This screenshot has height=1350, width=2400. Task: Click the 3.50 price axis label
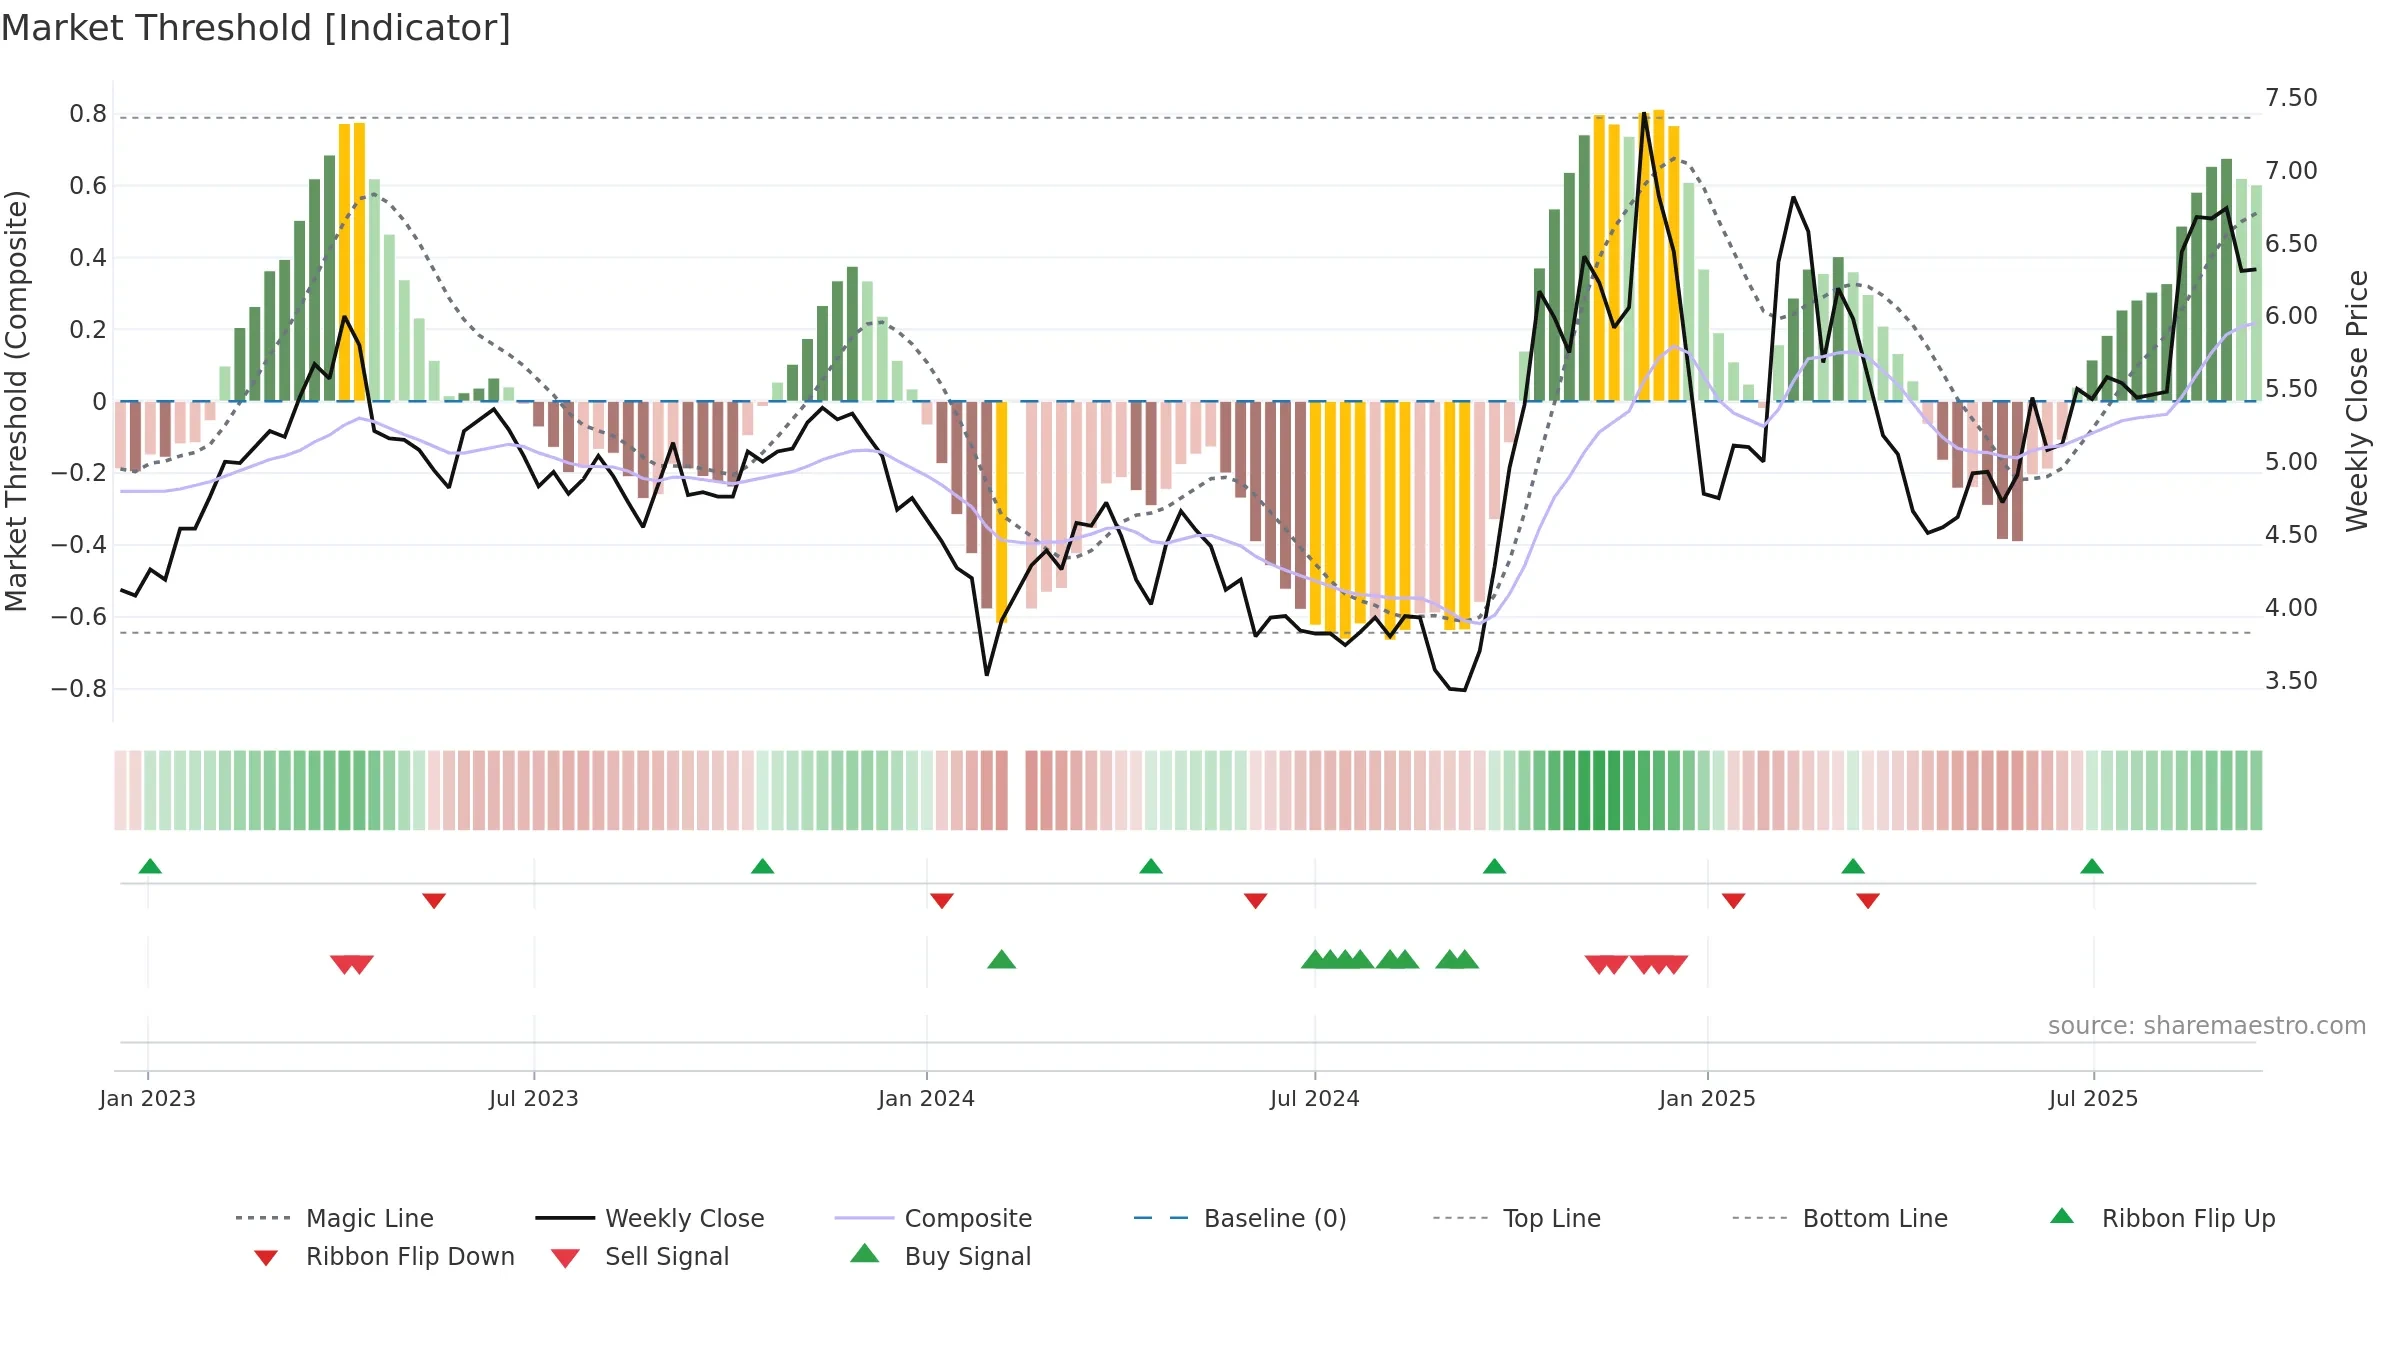click(x=2291, y=681)
